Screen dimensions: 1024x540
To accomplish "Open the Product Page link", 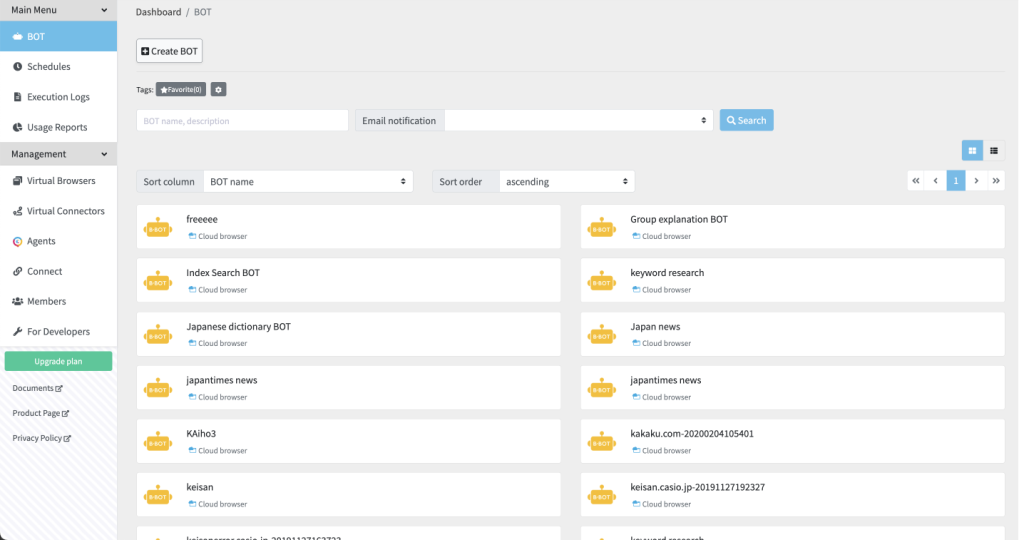I will point(40,413).
